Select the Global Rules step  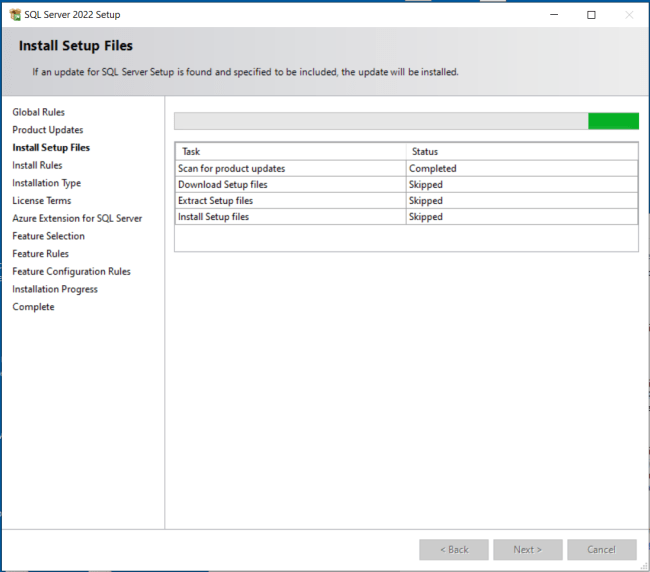39,112
